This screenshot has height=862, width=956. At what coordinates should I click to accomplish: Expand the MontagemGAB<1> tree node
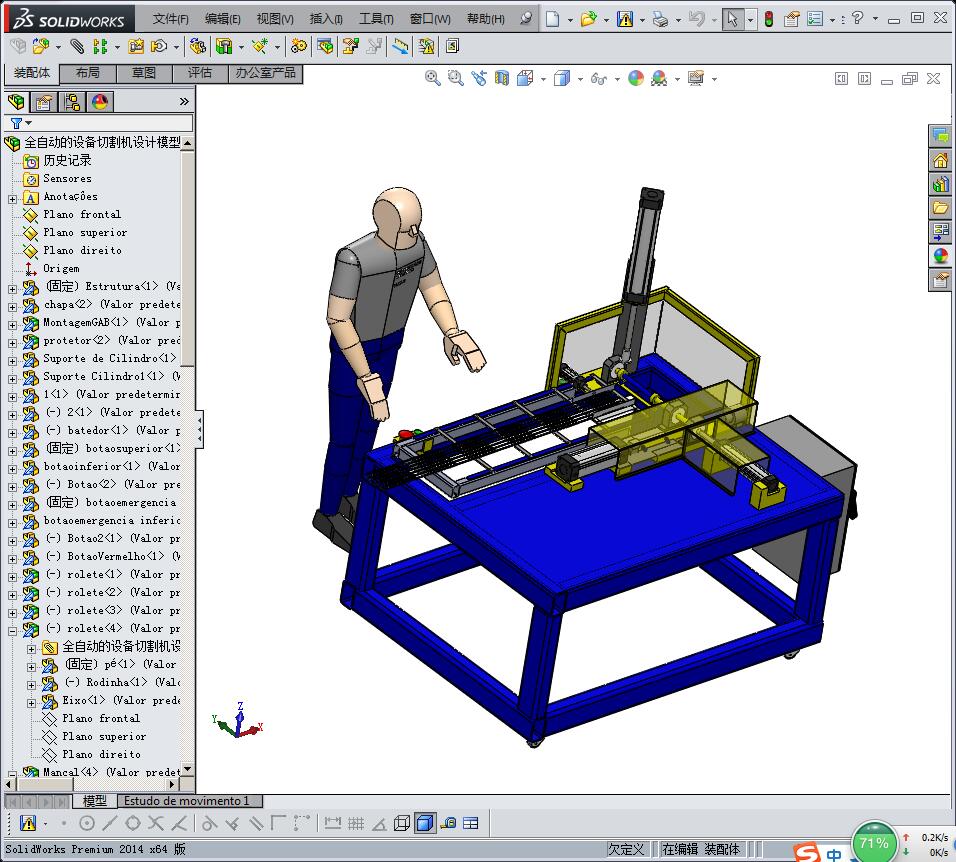point(13,323)
